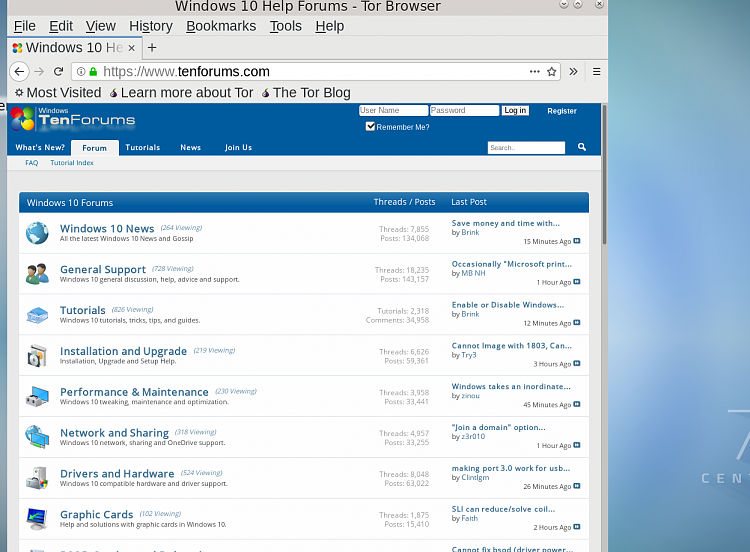Select the Join Us navigation tab
Screen dimensions: 750x552
tap(238, 147)
